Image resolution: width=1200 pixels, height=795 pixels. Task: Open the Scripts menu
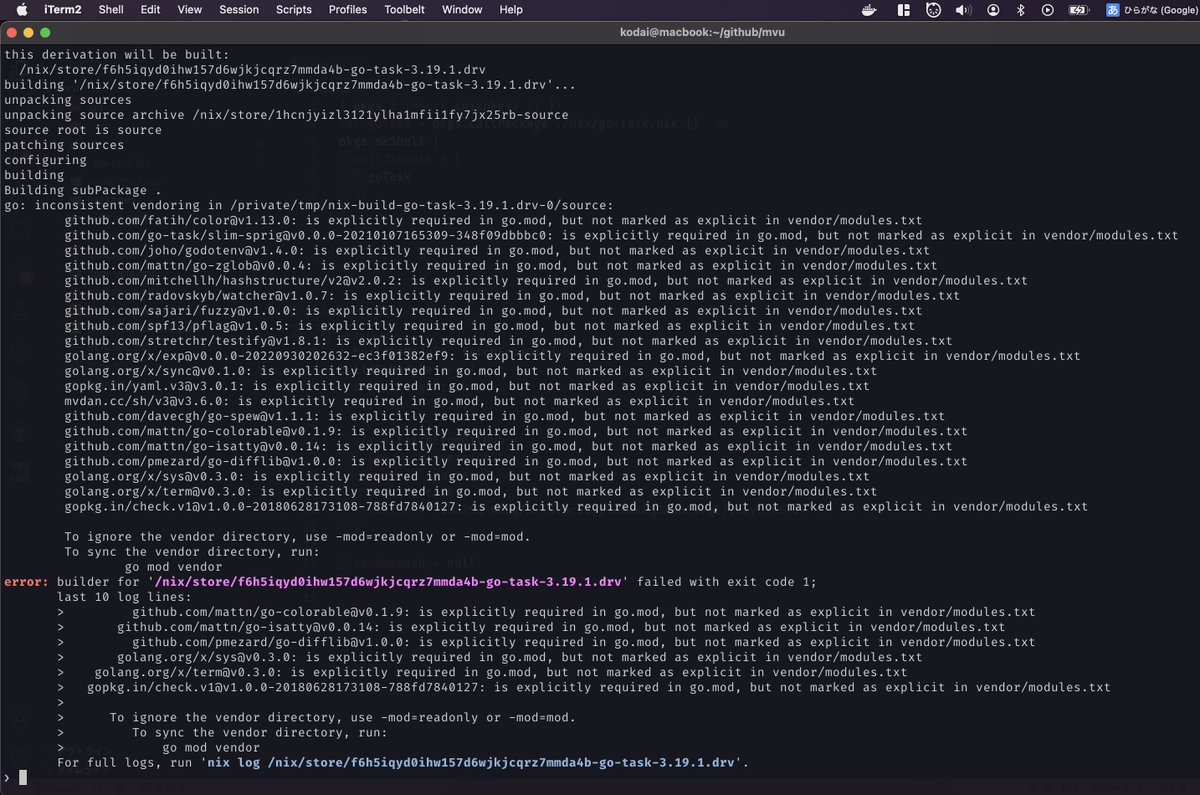pos(294,10)
